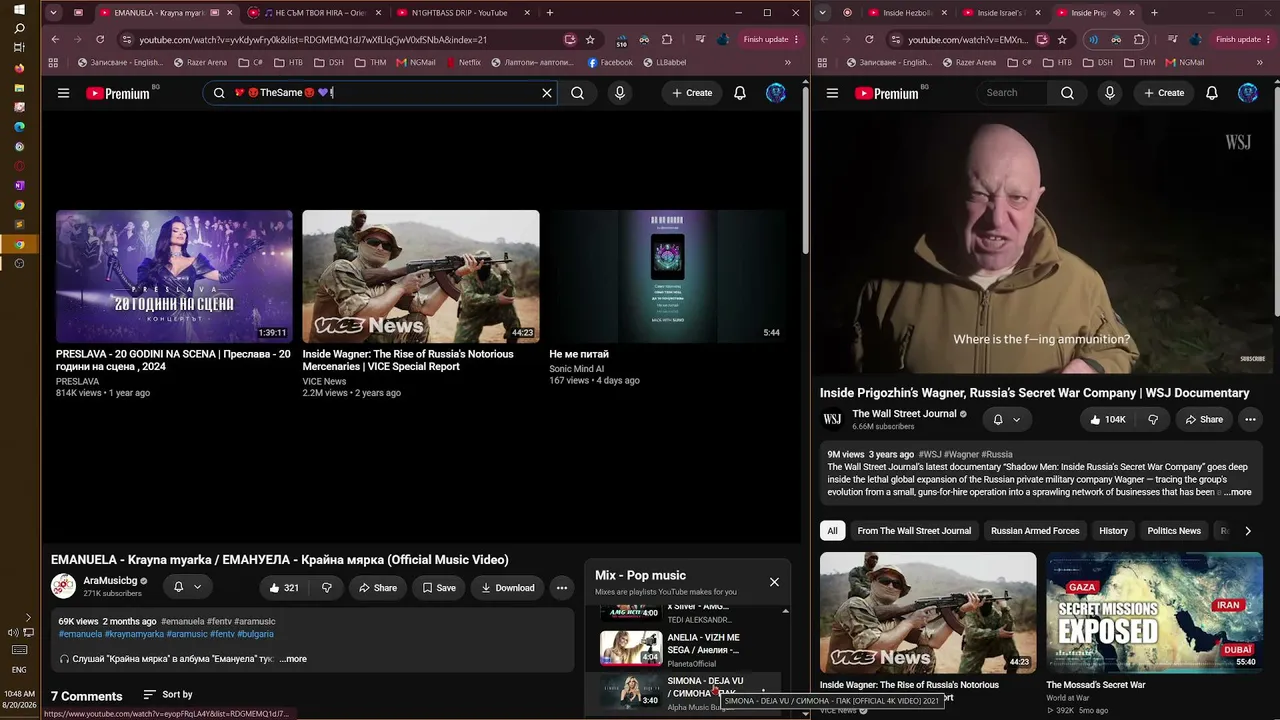Open more actions for the WSJ documentary
The image size is (1280, 720).
pyautogui.click(x=1250, y=420)
